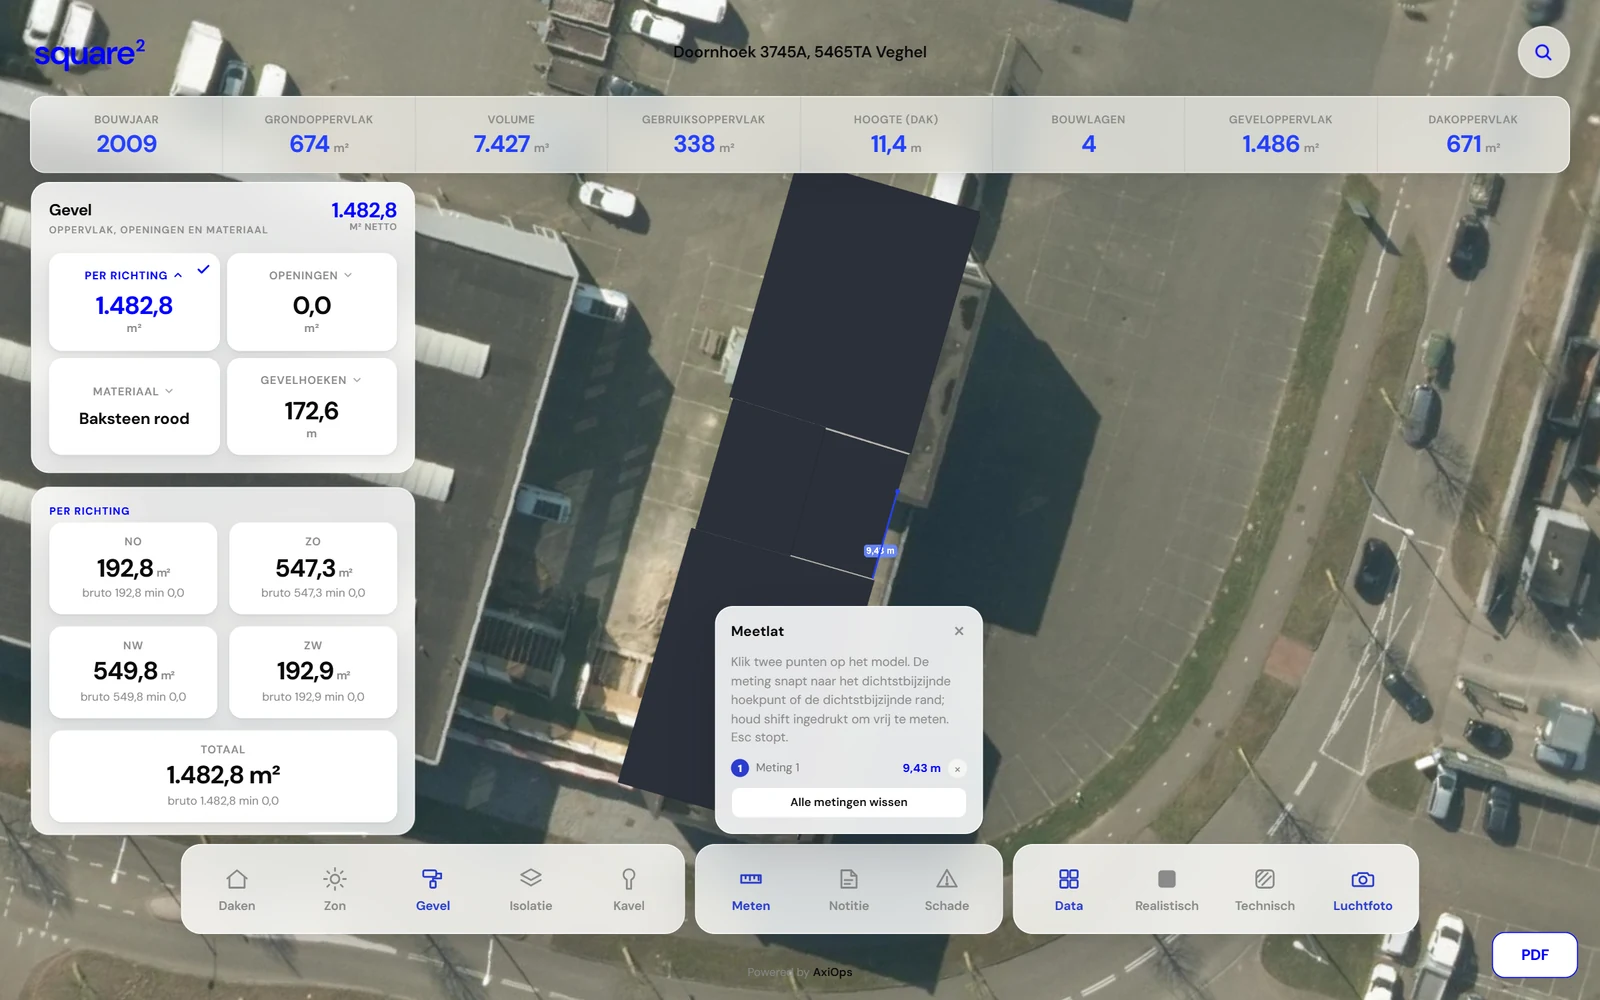The width and height of the screenshot is (1600, 1000).
Task: Collapse the Per richting chevron
Action: coord(178,275)
